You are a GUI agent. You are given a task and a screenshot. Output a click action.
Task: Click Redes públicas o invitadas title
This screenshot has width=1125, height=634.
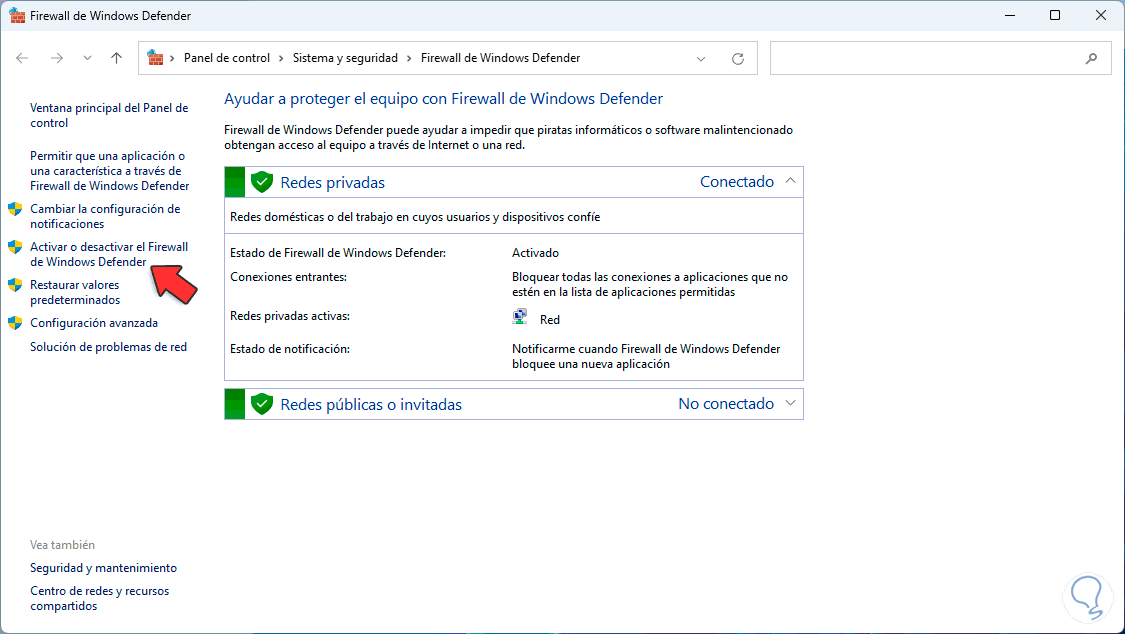click(x=371, y=404)
